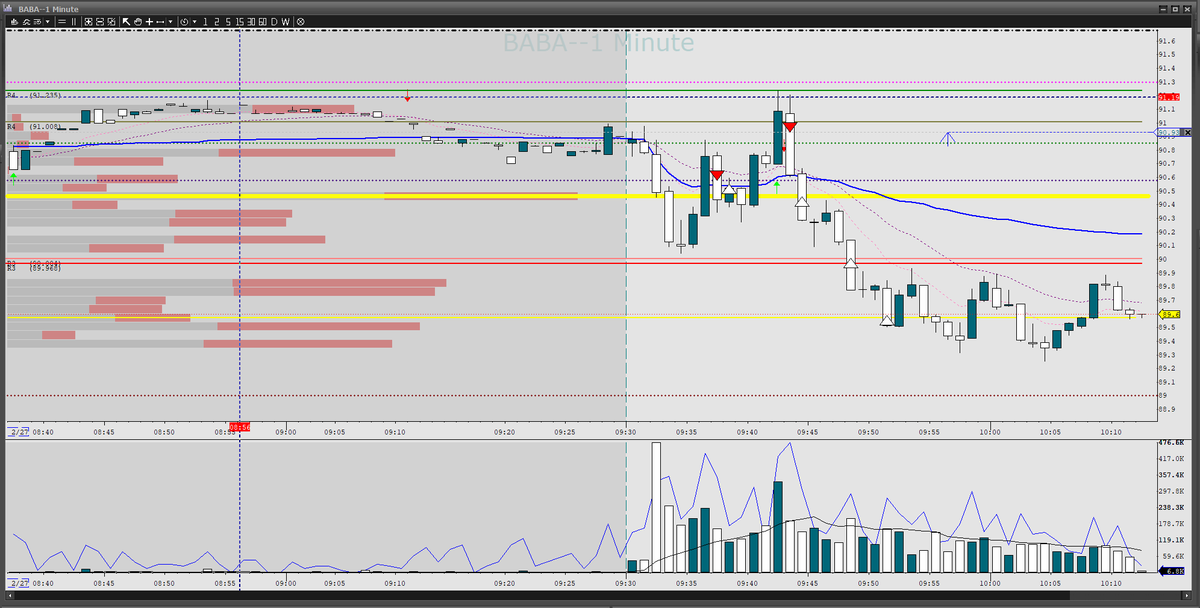Click the 476.6K volume axis label
Image resolution: width=1200 pixels, height=608 pixels.
coord(1170,442)
